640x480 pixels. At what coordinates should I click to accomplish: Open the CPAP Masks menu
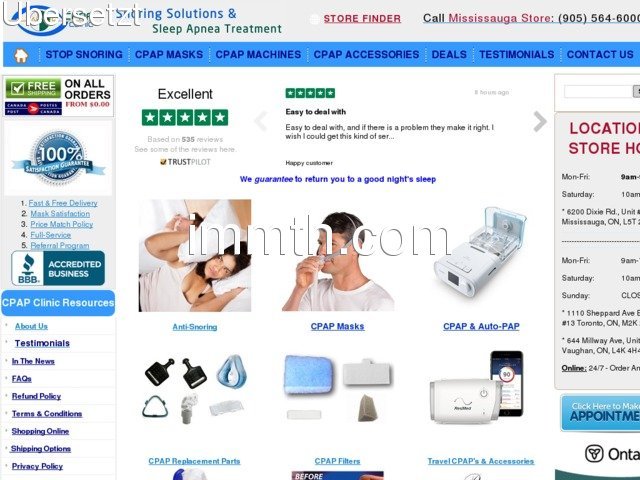(x=169, y=55)
